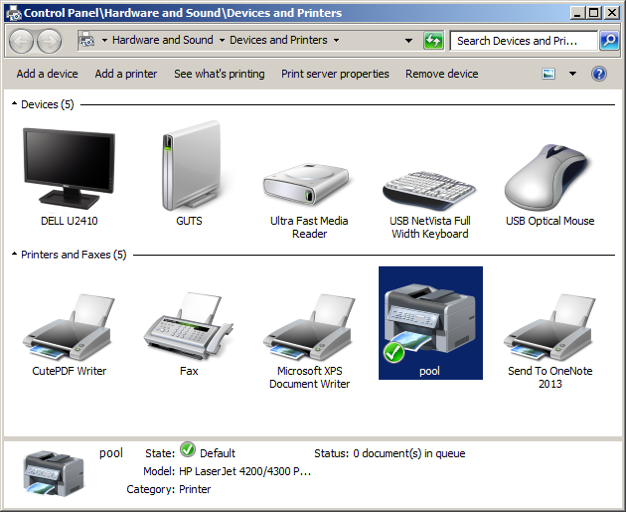
Task: Click the Back navigation arrow
Action: 21,41
